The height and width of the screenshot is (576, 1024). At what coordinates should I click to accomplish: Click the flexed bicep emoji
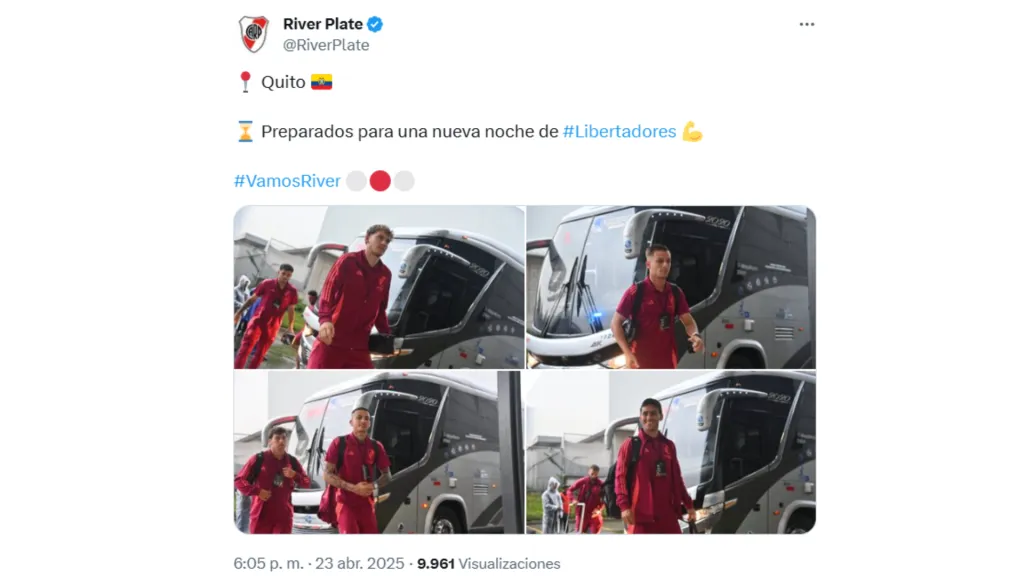(692, 131)
